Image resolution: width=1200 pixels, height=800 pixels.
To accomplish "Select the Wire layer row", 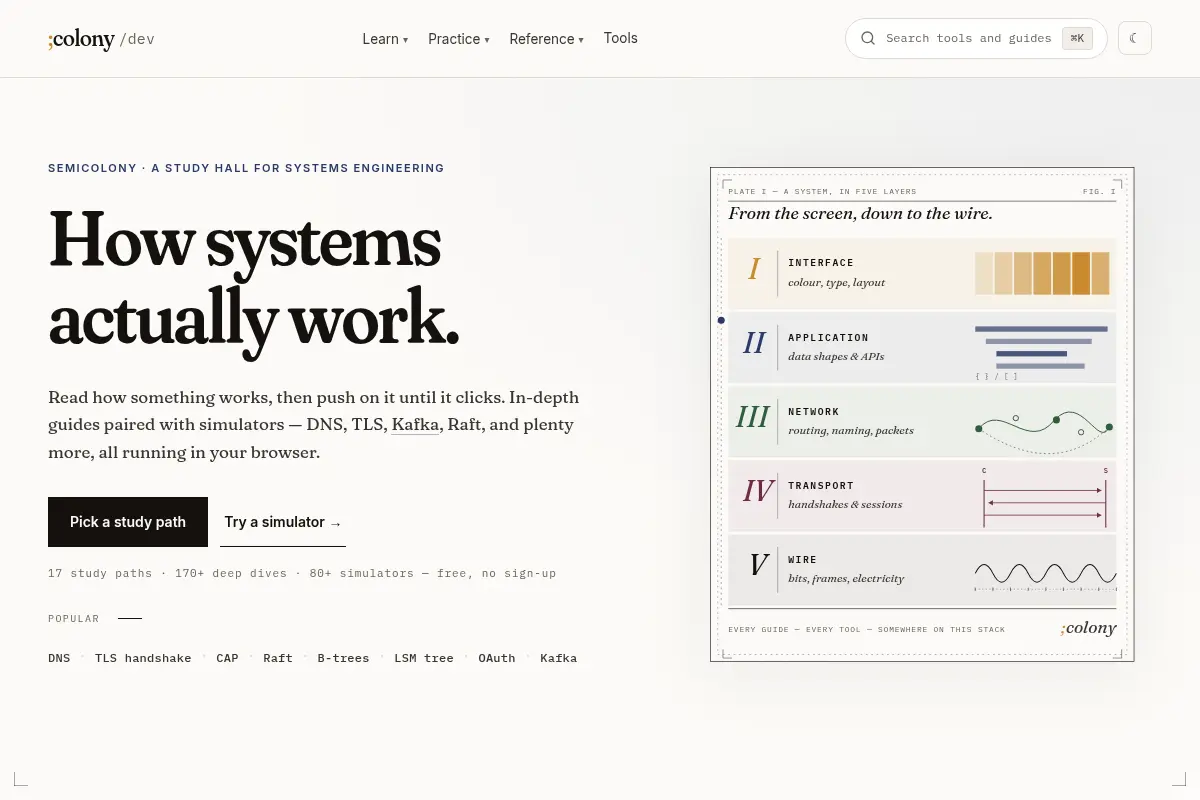I will pos(922,569).
